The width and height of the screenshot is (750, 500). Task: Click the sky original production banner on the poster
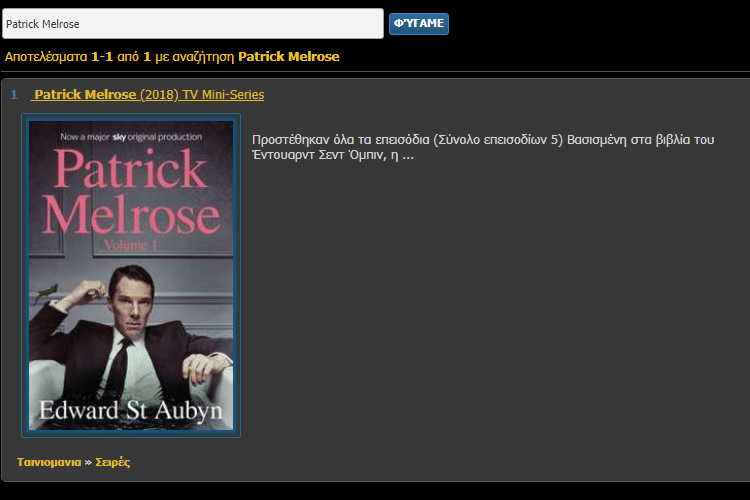pos(131,137)
